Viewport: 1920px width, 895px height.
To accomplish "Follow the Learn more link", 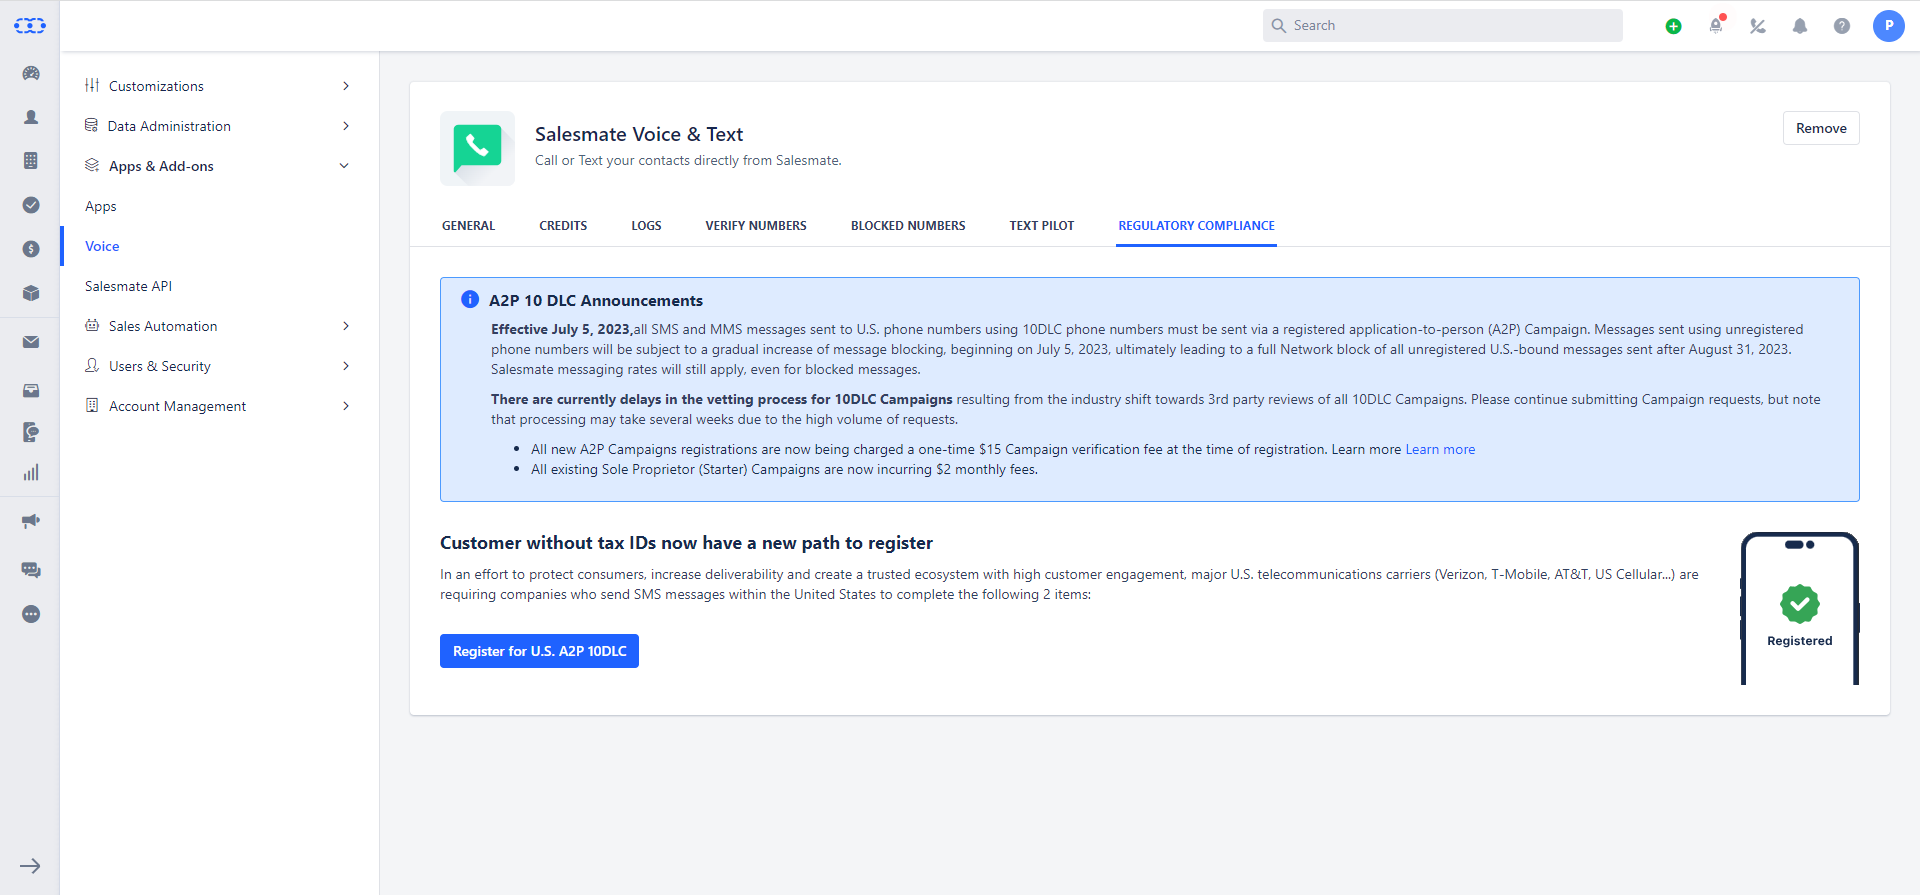I will [1440, 449].
